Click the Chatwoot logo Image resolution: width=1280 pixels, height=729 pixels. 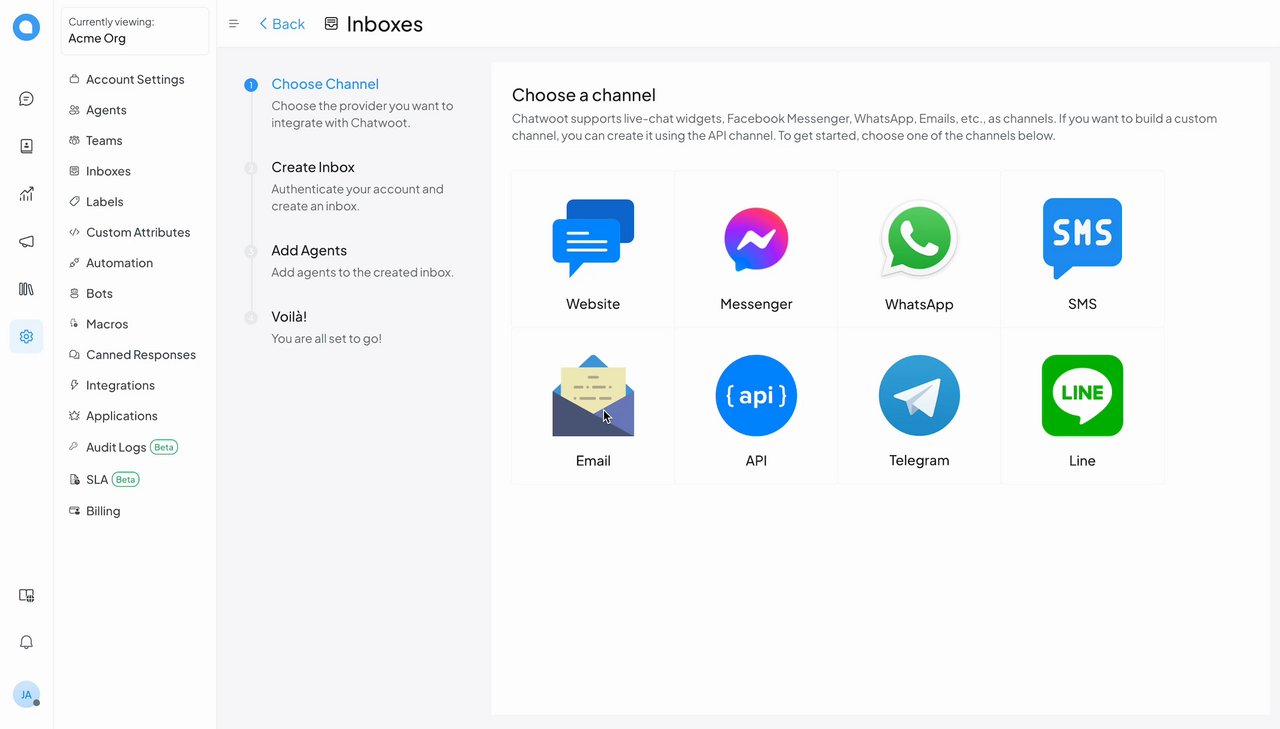coord(26,27)
